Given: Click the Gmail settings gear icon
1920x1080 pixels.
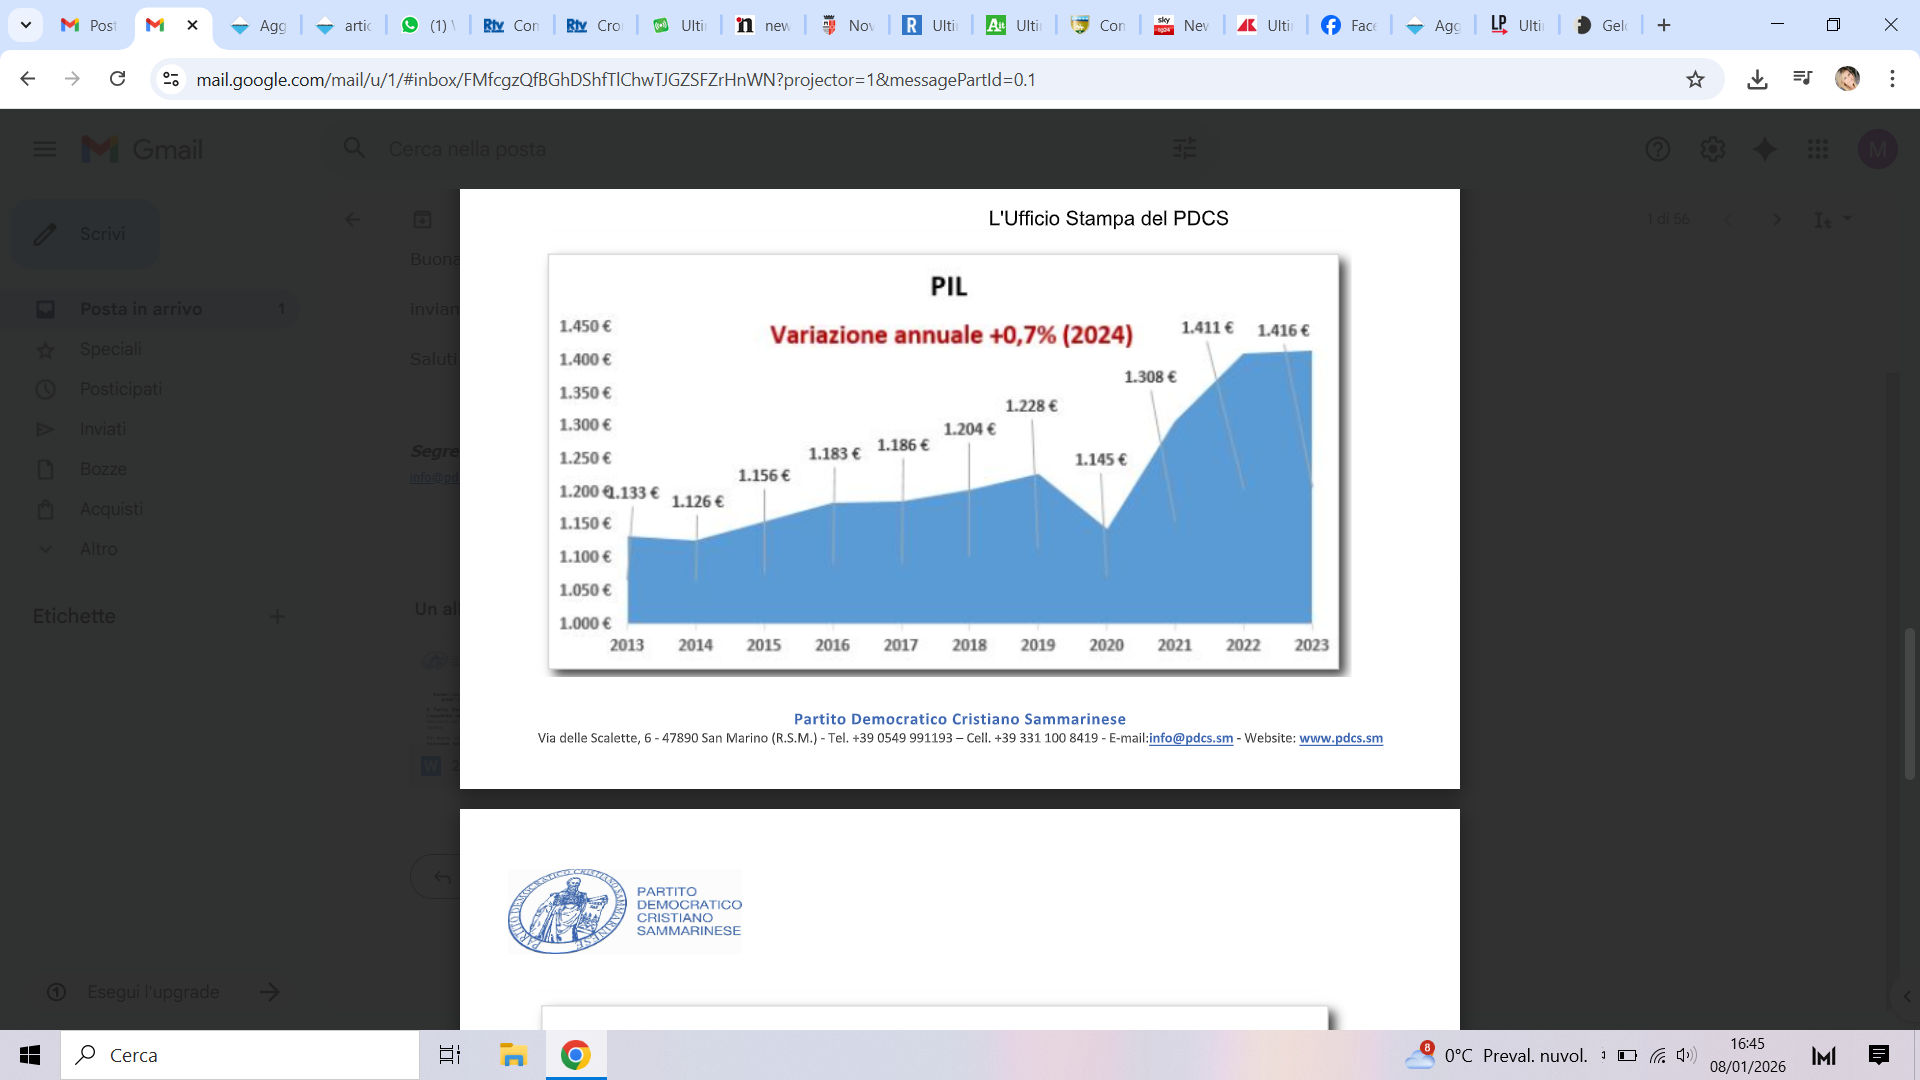Looking at the screenshot, I should [x=1712, y=149].
